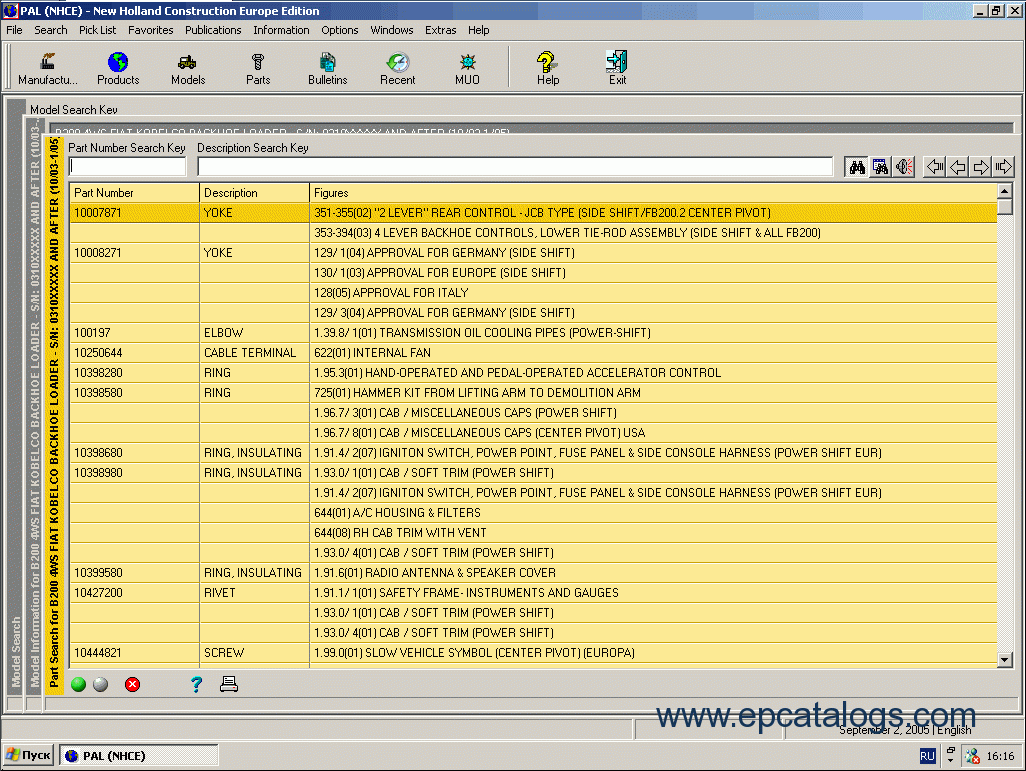Open the Models toolbar icon
This screenshot has height=771, width=1026.
(188, 68)
